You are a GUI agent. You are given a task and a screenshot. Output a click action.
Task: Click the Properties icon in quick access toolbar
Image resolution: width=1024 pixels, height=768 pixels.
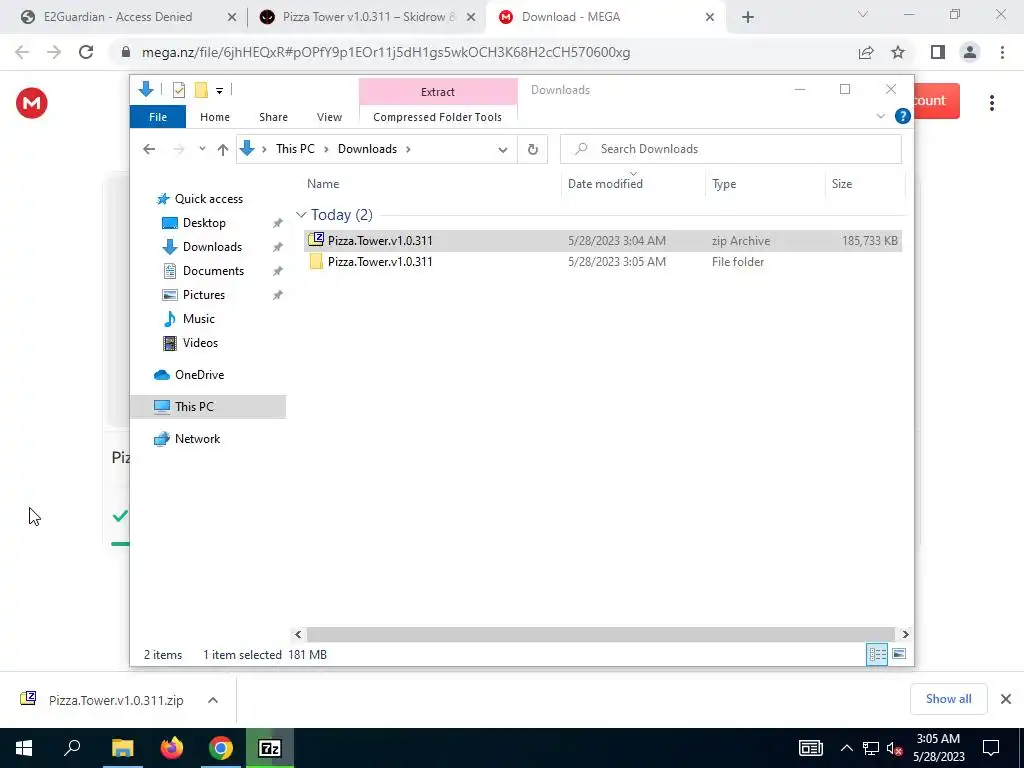pyautogui.click(x=178, y=90)
